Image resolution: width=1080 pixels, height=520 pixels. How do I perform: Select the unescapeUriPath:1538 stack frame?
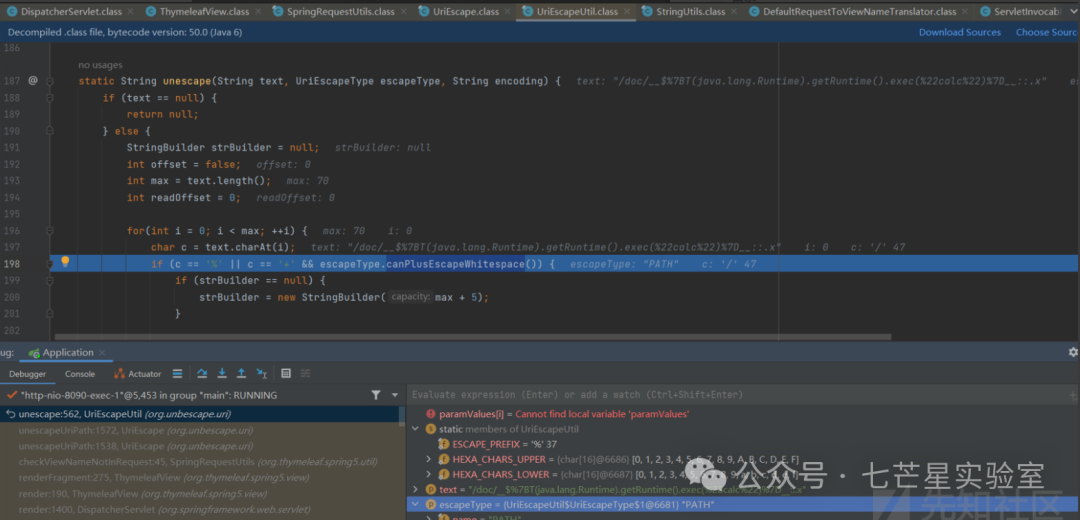point(200,446)
